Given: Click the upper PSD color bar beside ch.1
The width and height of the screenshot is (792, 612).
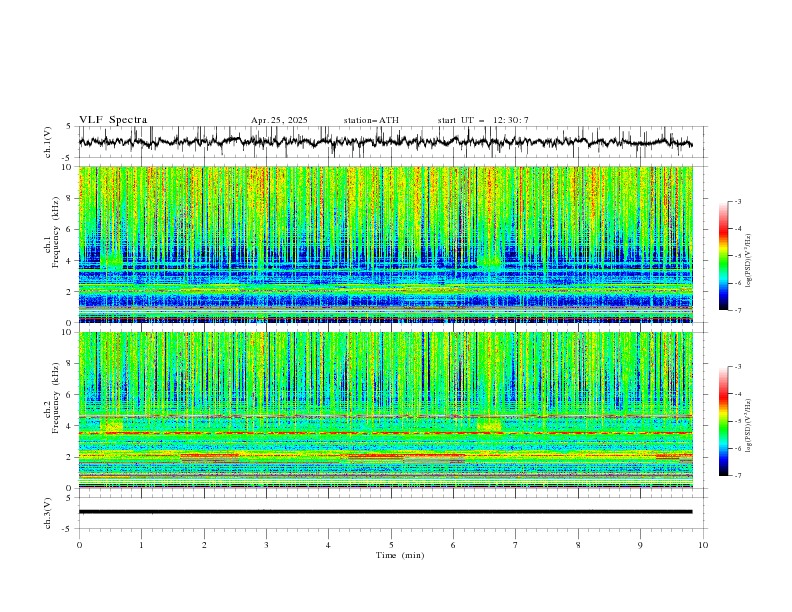Looking at the screenshot, I should 723,256.
